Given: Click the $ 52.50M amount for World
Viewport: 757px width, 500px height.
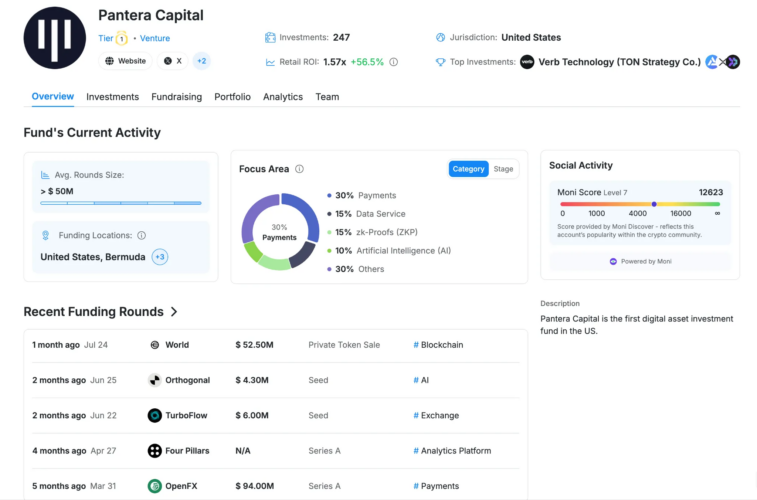Looking at the screenshot, I should tap(254, 345).
